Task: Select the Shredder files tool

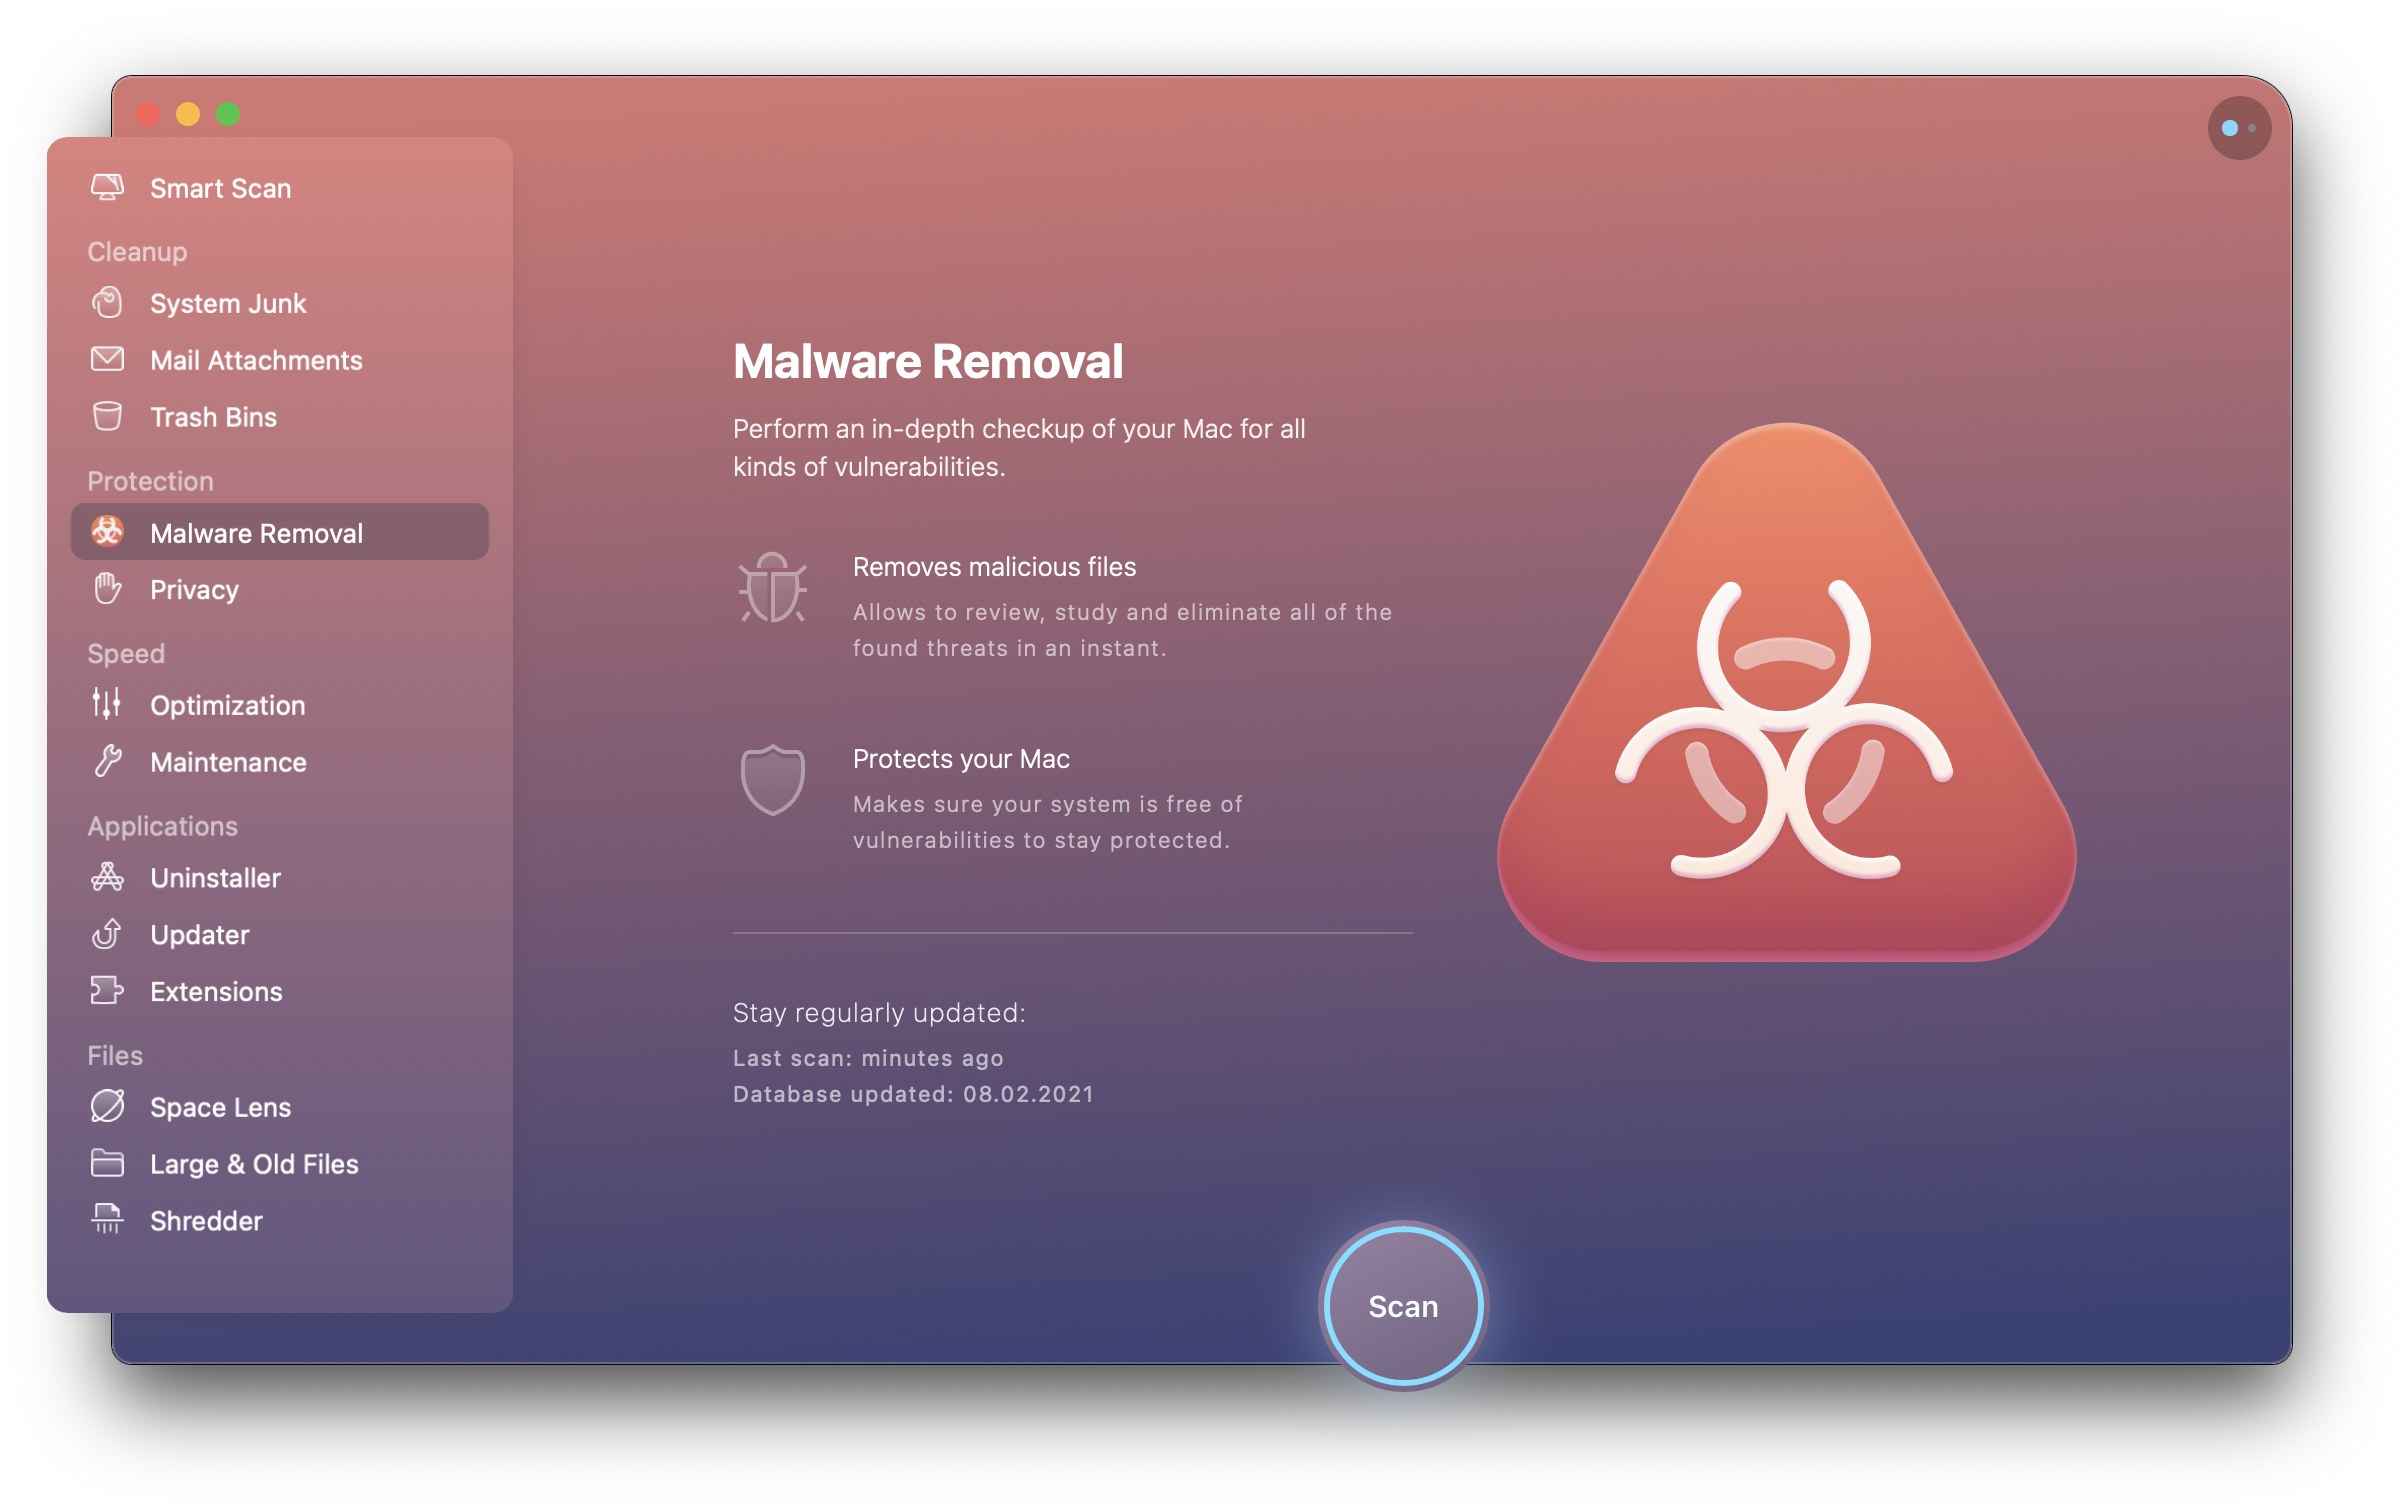Action: click(206, 1219)
